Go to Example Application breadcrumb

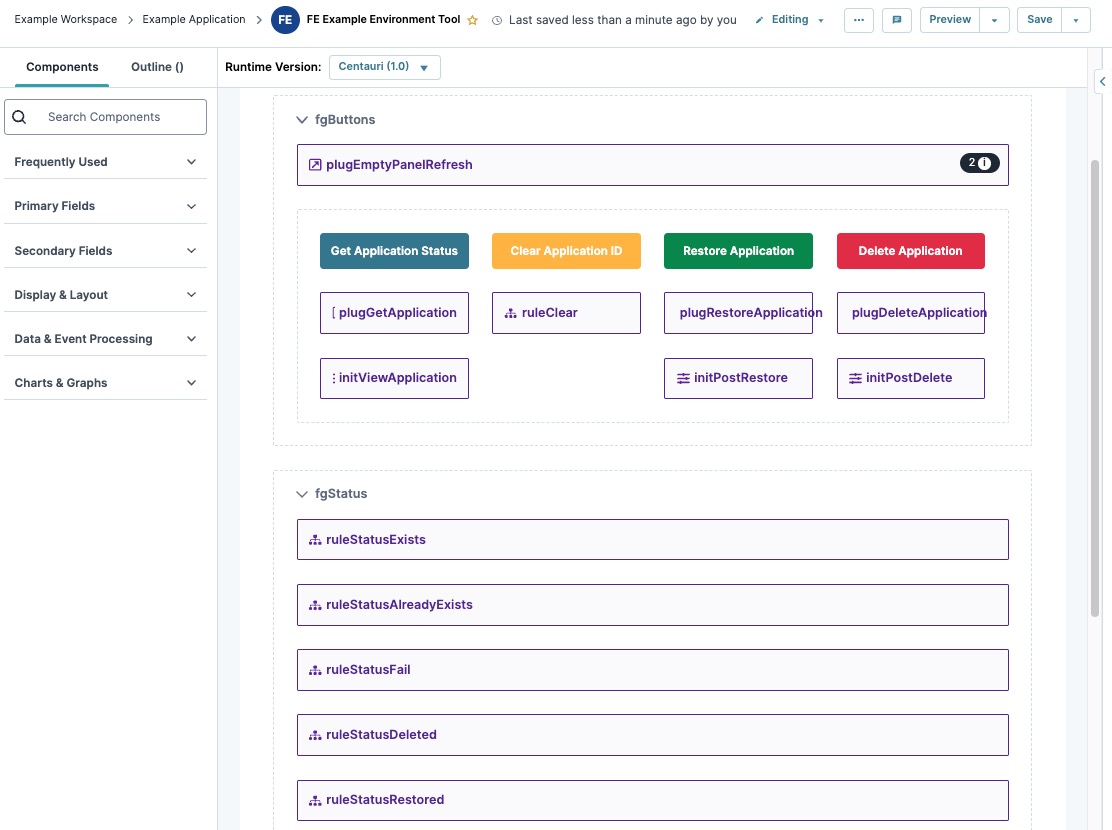(x=194, y=19)
